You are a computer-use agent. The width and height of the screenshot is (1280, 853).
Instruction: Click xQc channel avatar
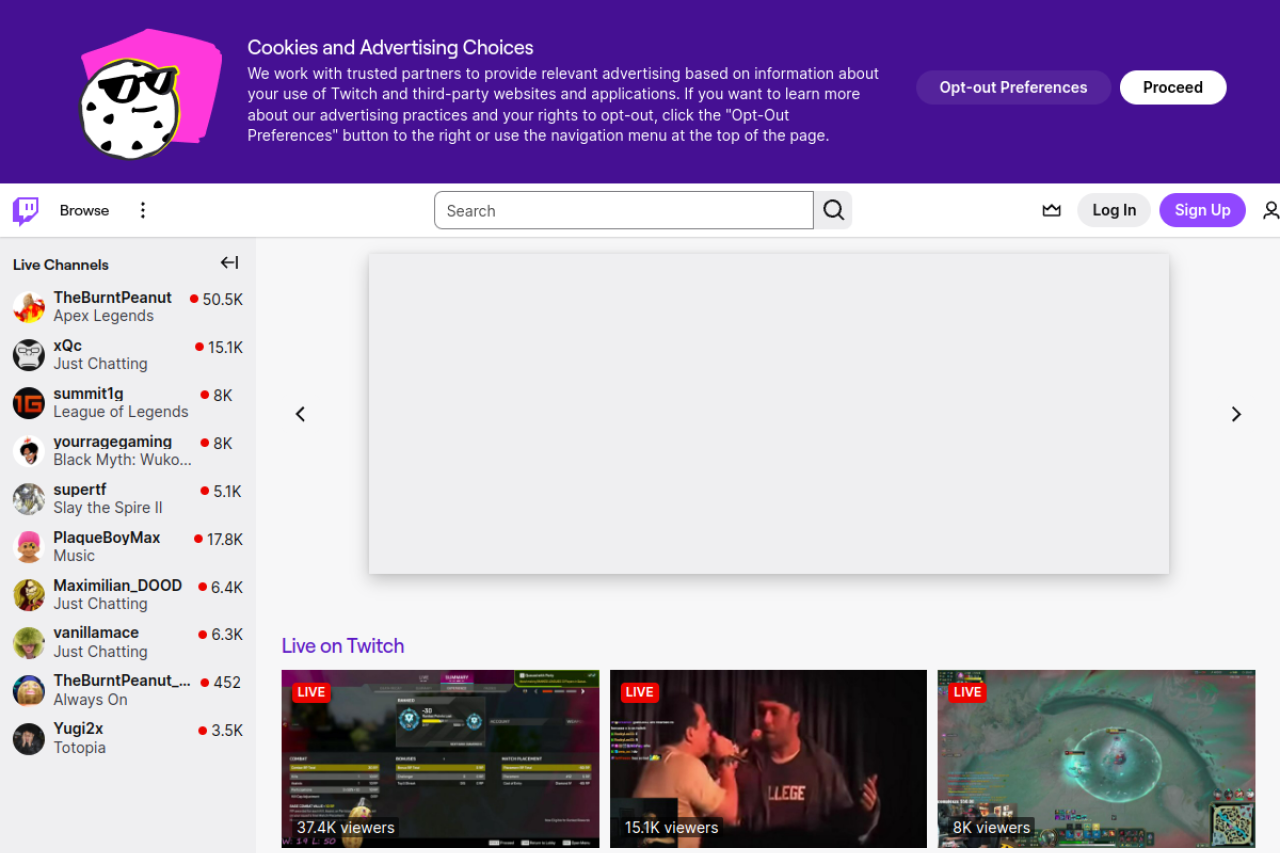pyautogui.click(x=29, y=355)
